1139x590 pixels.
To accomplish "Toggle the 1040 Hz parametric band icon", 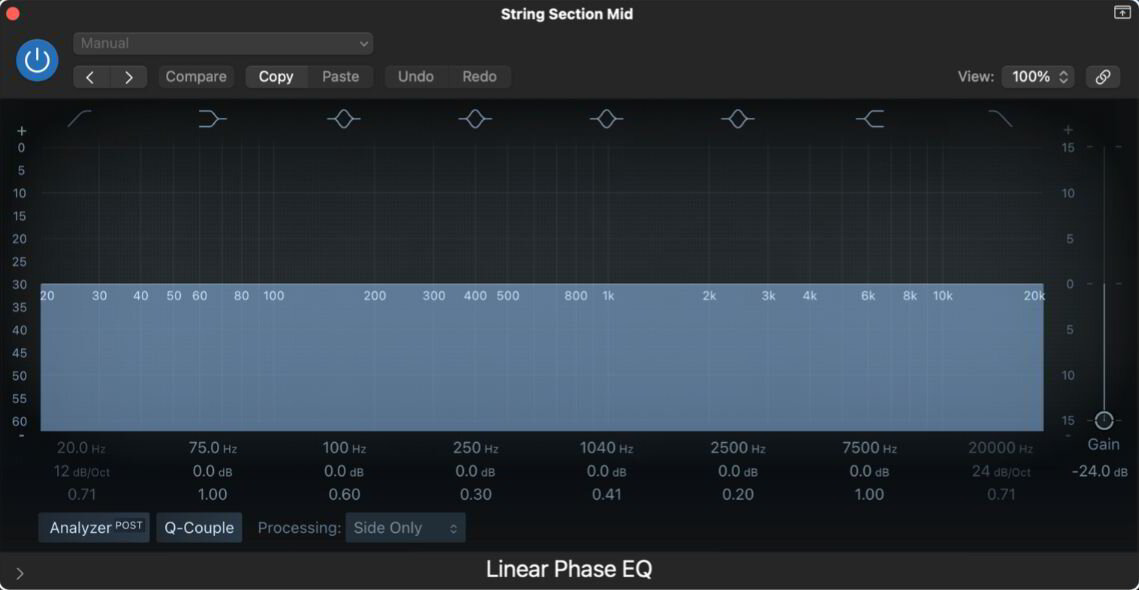I will pyautogui.click(x=607, y=118).
